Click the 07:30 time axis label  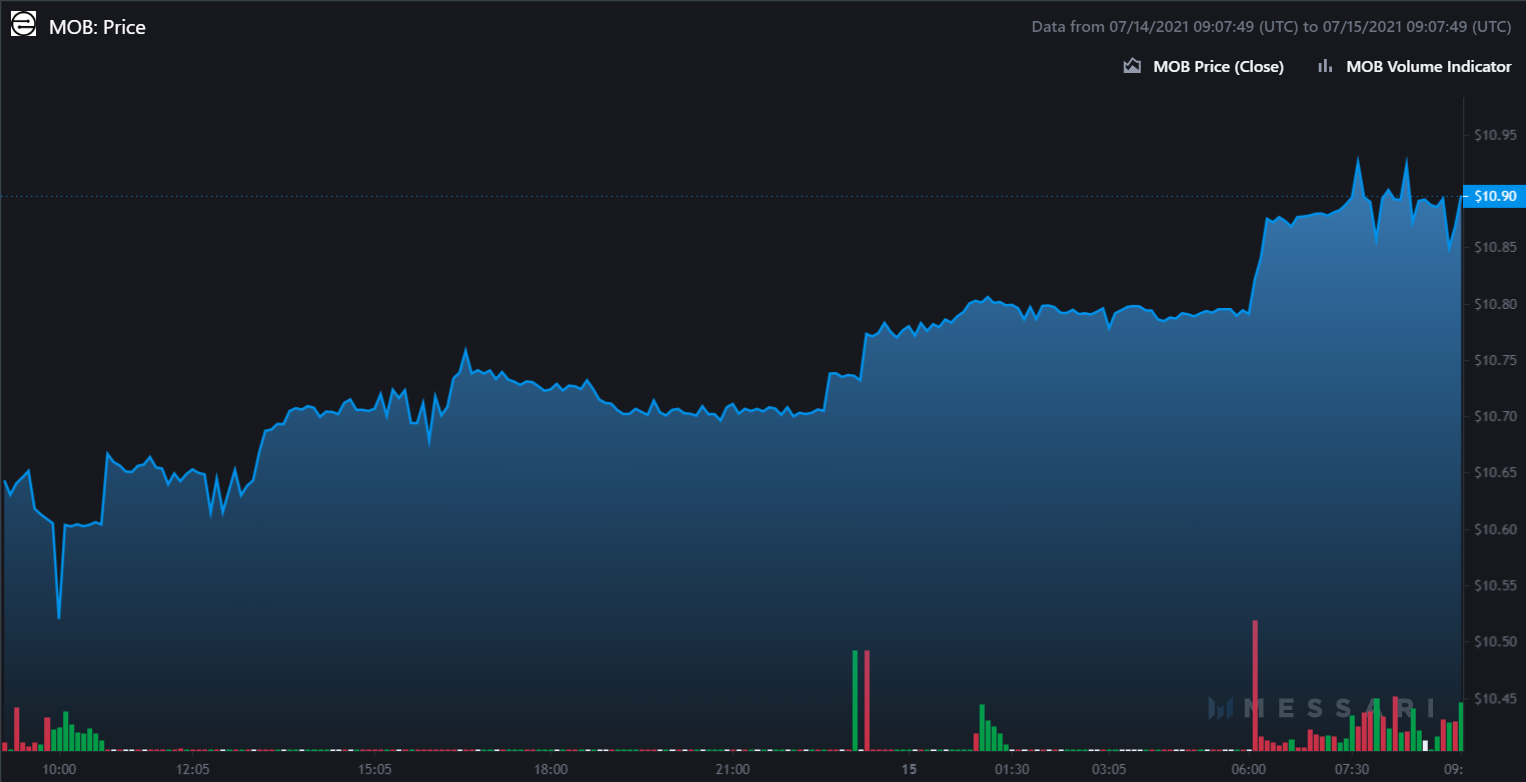(1352, 769)
